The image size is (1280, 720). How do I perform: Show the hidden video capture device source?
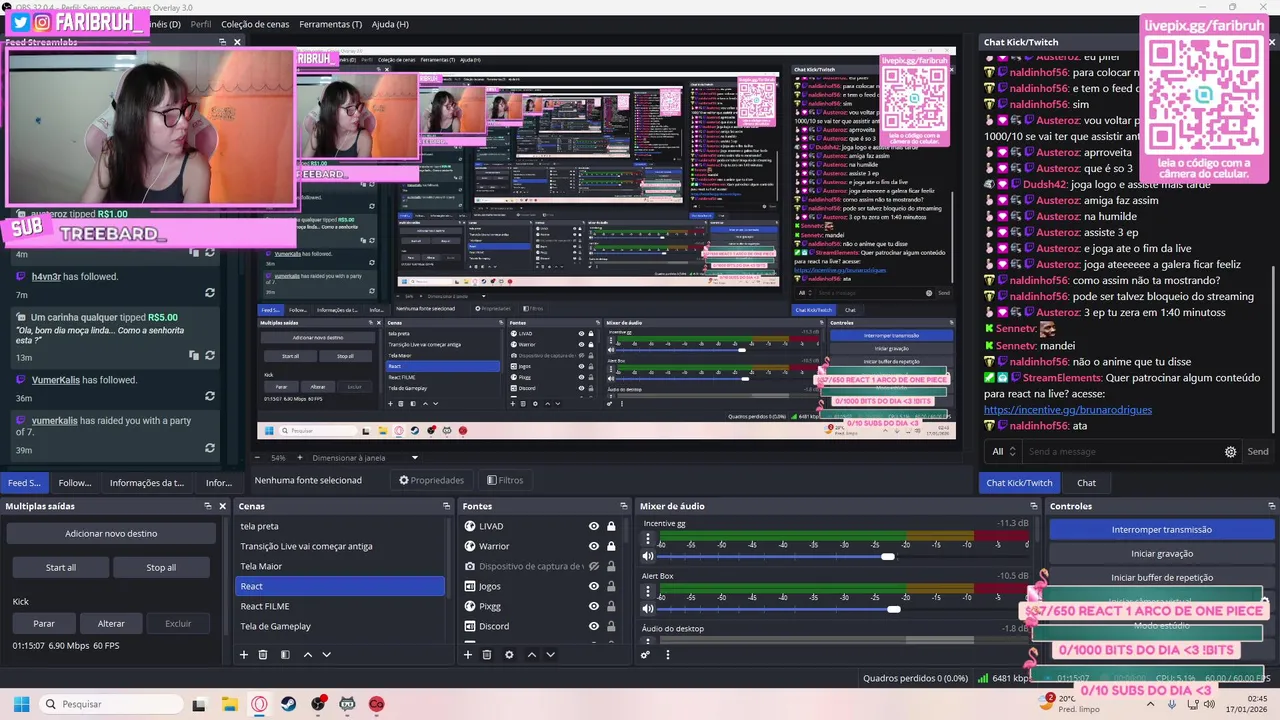594,566
